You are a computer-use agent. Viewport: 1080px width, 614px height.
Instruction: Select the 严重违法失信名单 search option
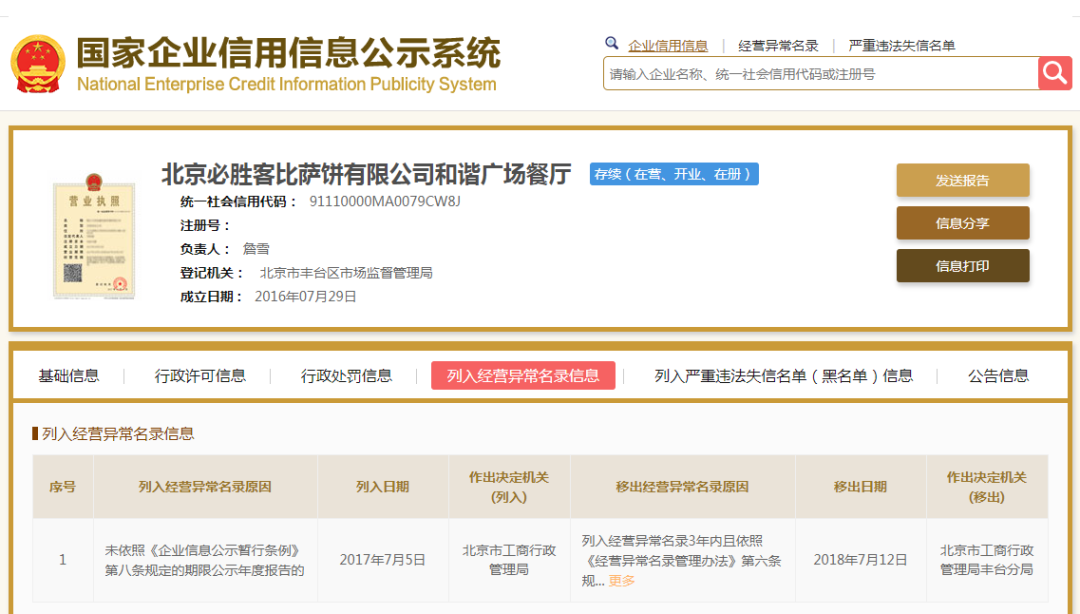point(901,46)
